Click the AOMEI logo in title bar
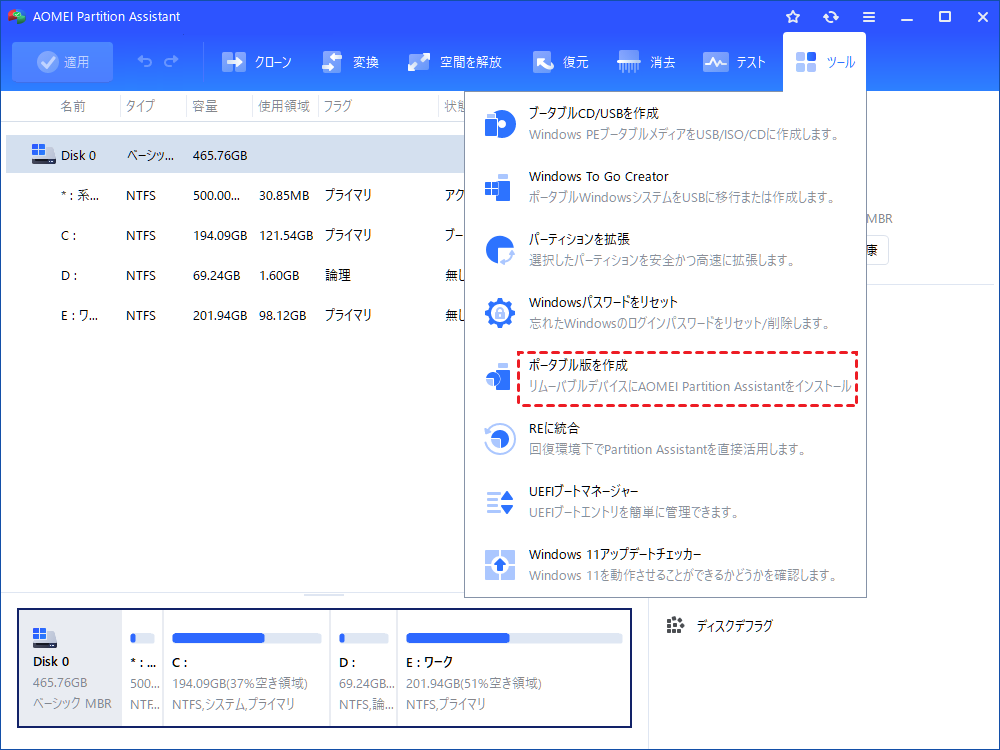1000x750 pixels. (x=16, y=17)
